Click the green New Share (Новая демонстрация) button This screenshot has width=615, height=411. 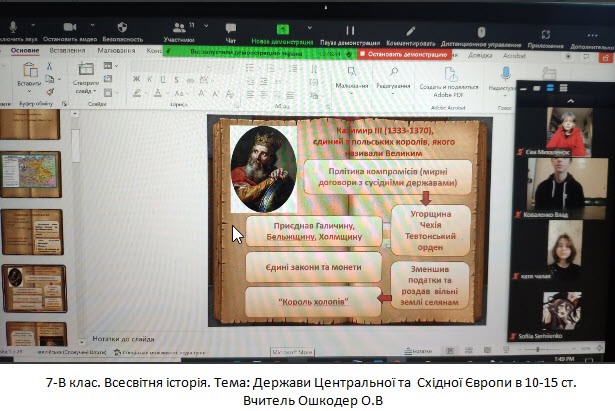(282, 30)
